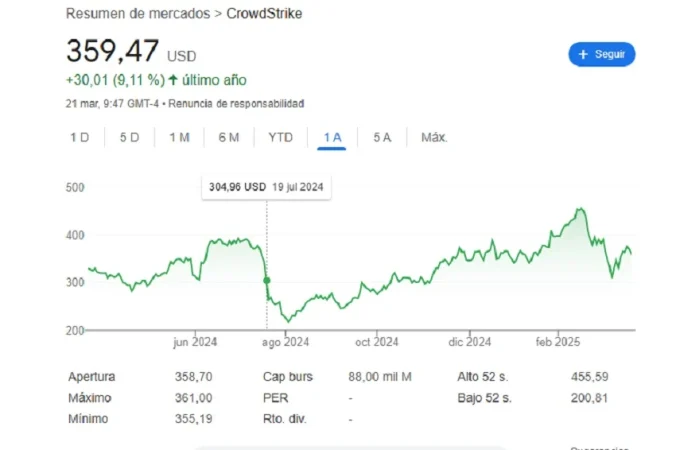Screen dimensions: 676x450
Task: Switch to the 1 M range tab
Action: [x=179, y=138]
